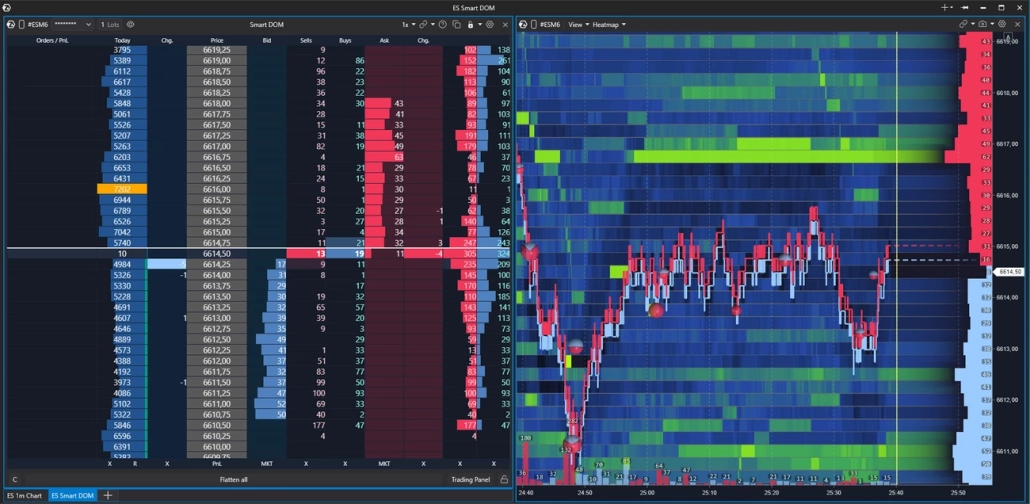Click the camera screenshot icon
1030x504 pixels.
(982, 24)
